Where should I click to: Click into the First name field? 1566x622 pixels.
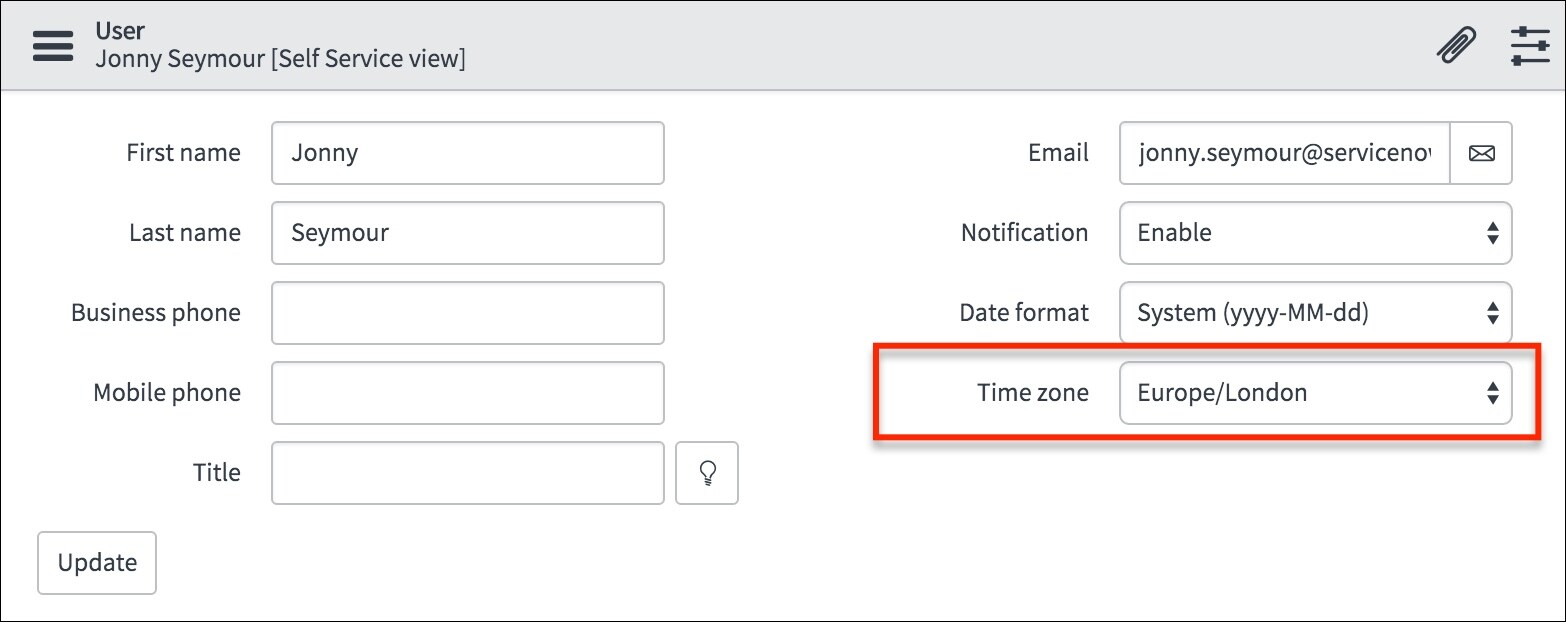click(x=467, y=153)
